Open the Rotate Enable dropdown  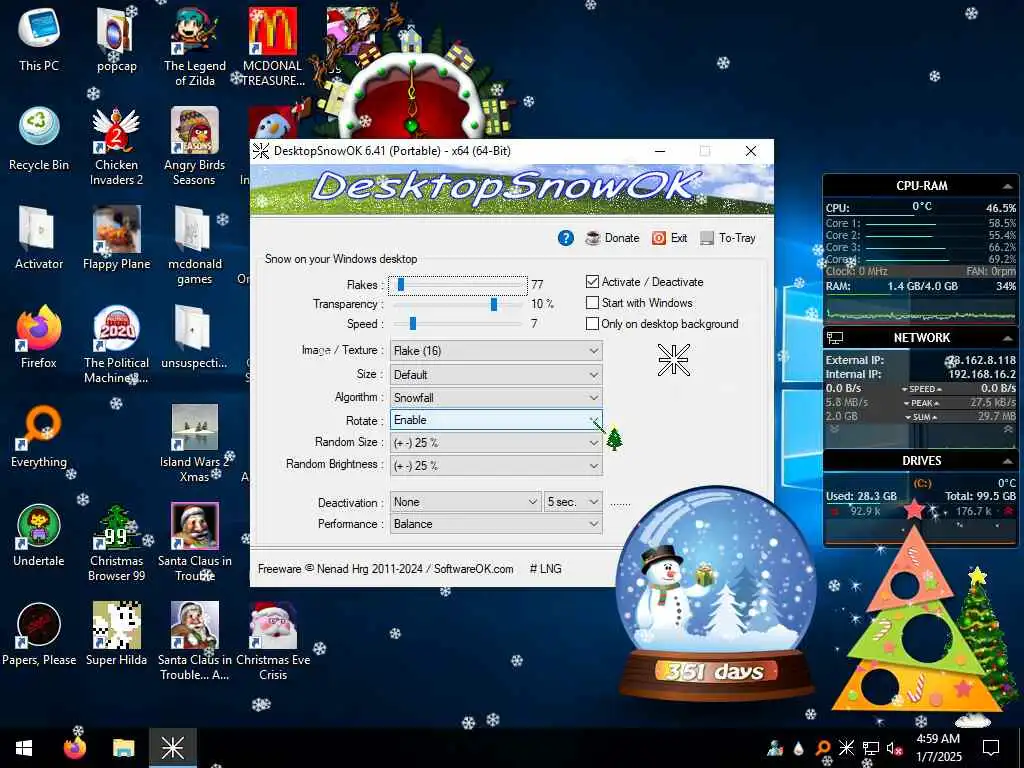496,420
